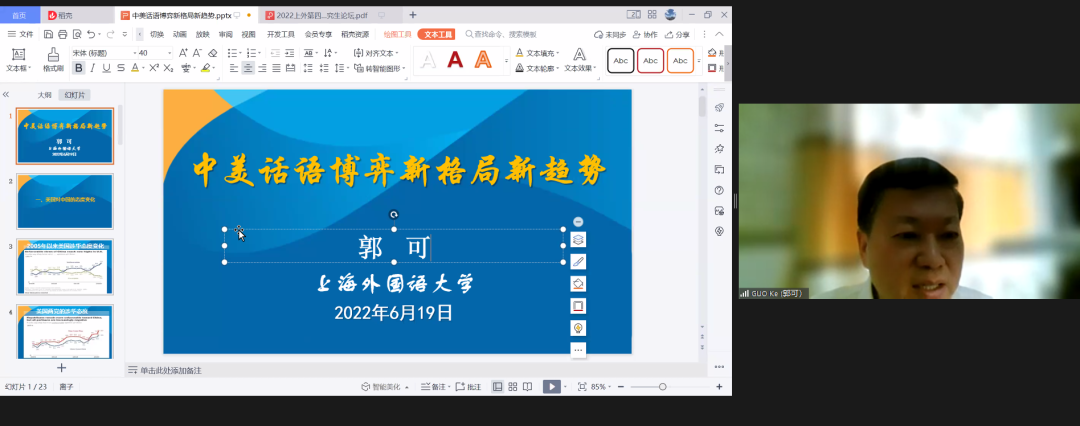Open the layers icon beside the text box
The width and height of the screenshot is (1080, 426).
[x=578, y=240]
